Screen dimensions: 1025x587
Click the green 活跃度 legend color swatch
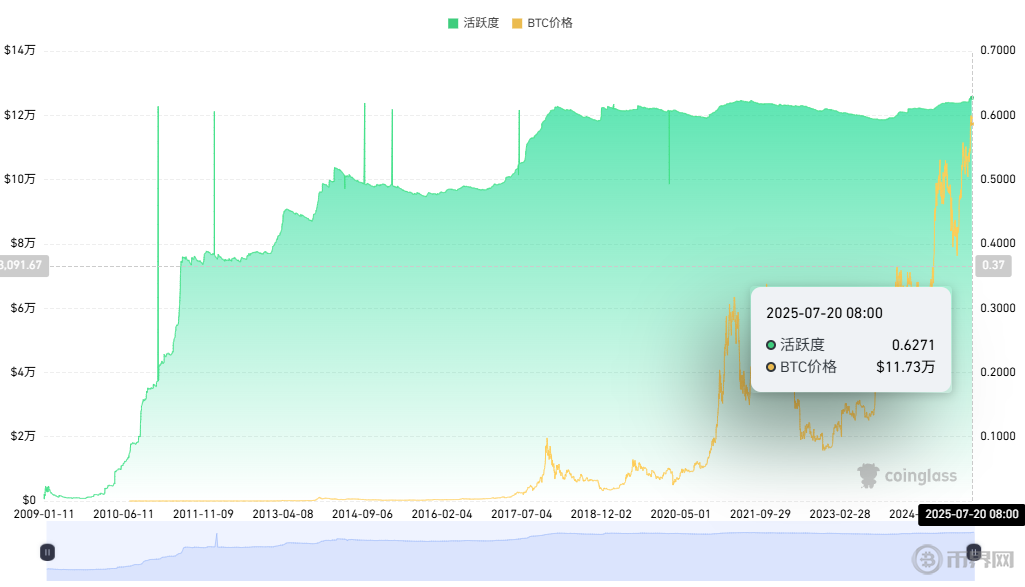(453, 22)
